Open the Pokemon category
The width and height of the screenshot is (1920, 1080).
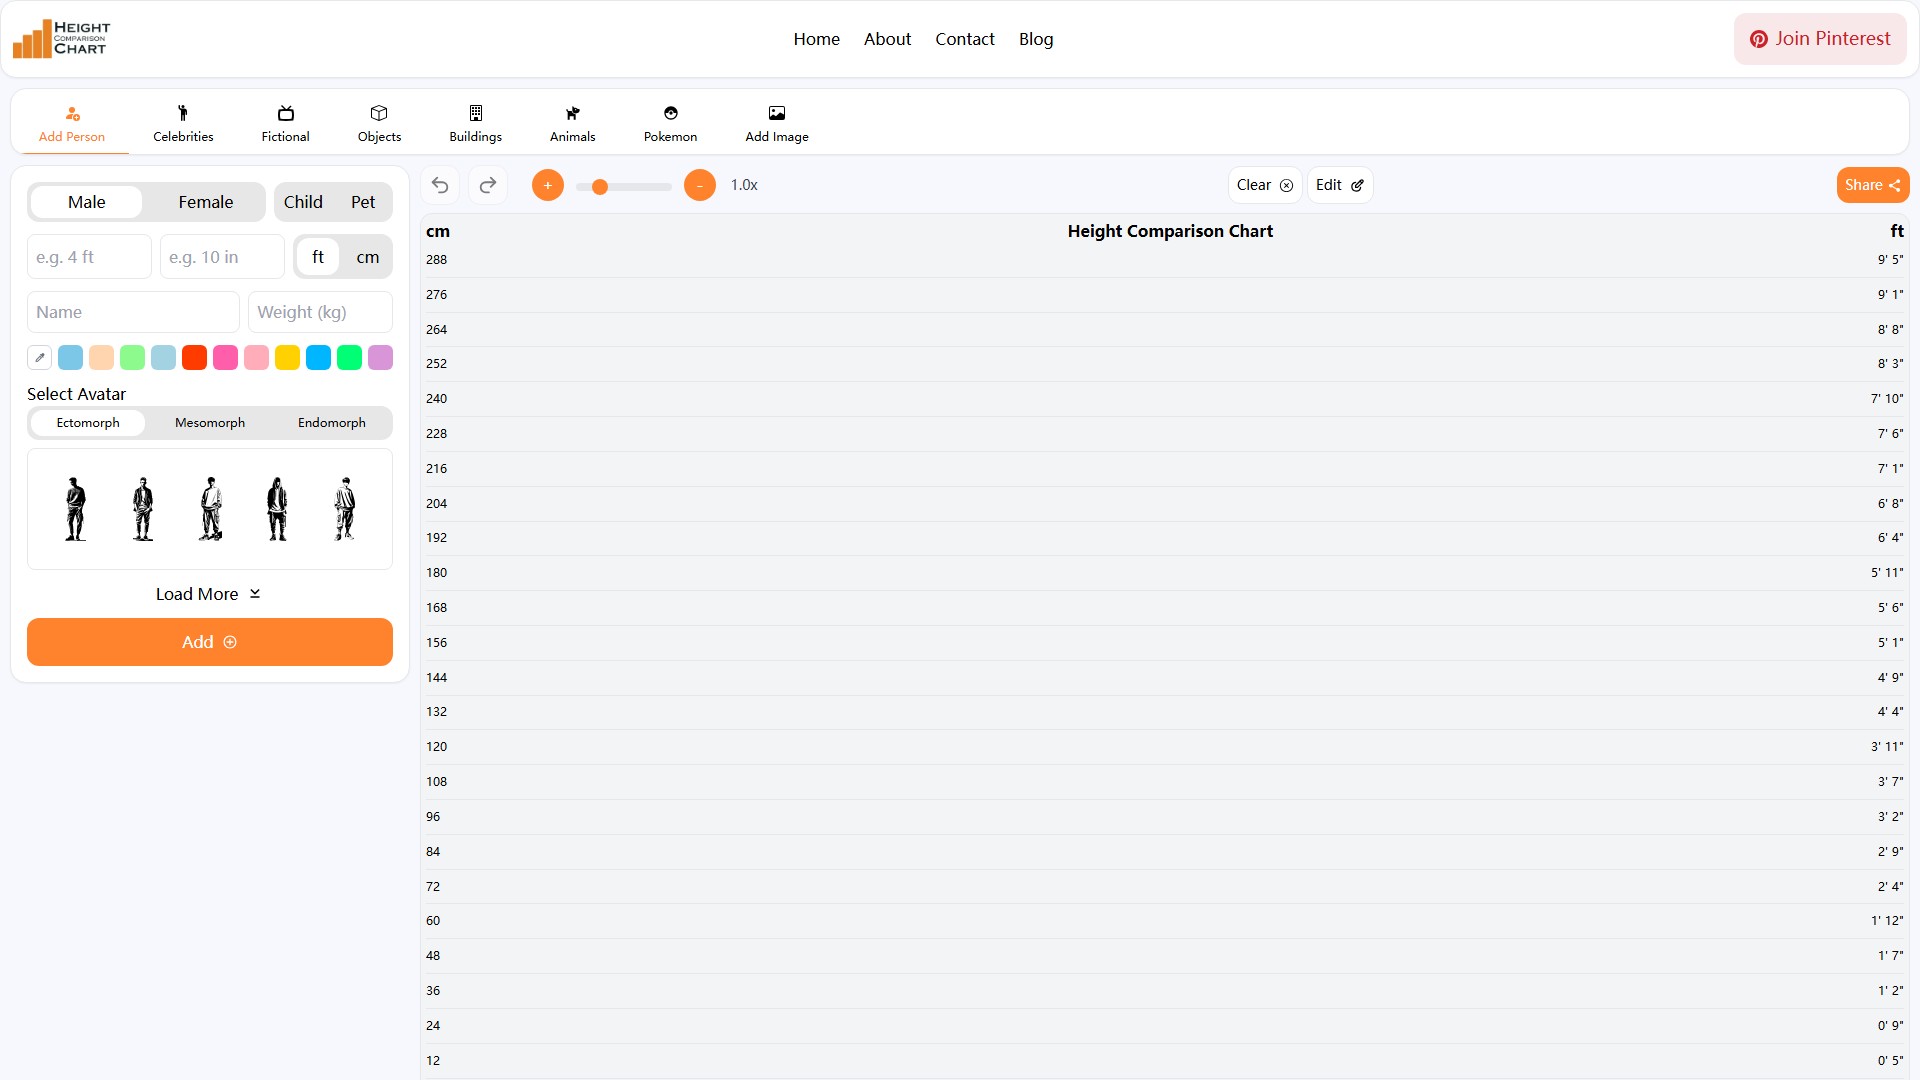tap(670, 124)
